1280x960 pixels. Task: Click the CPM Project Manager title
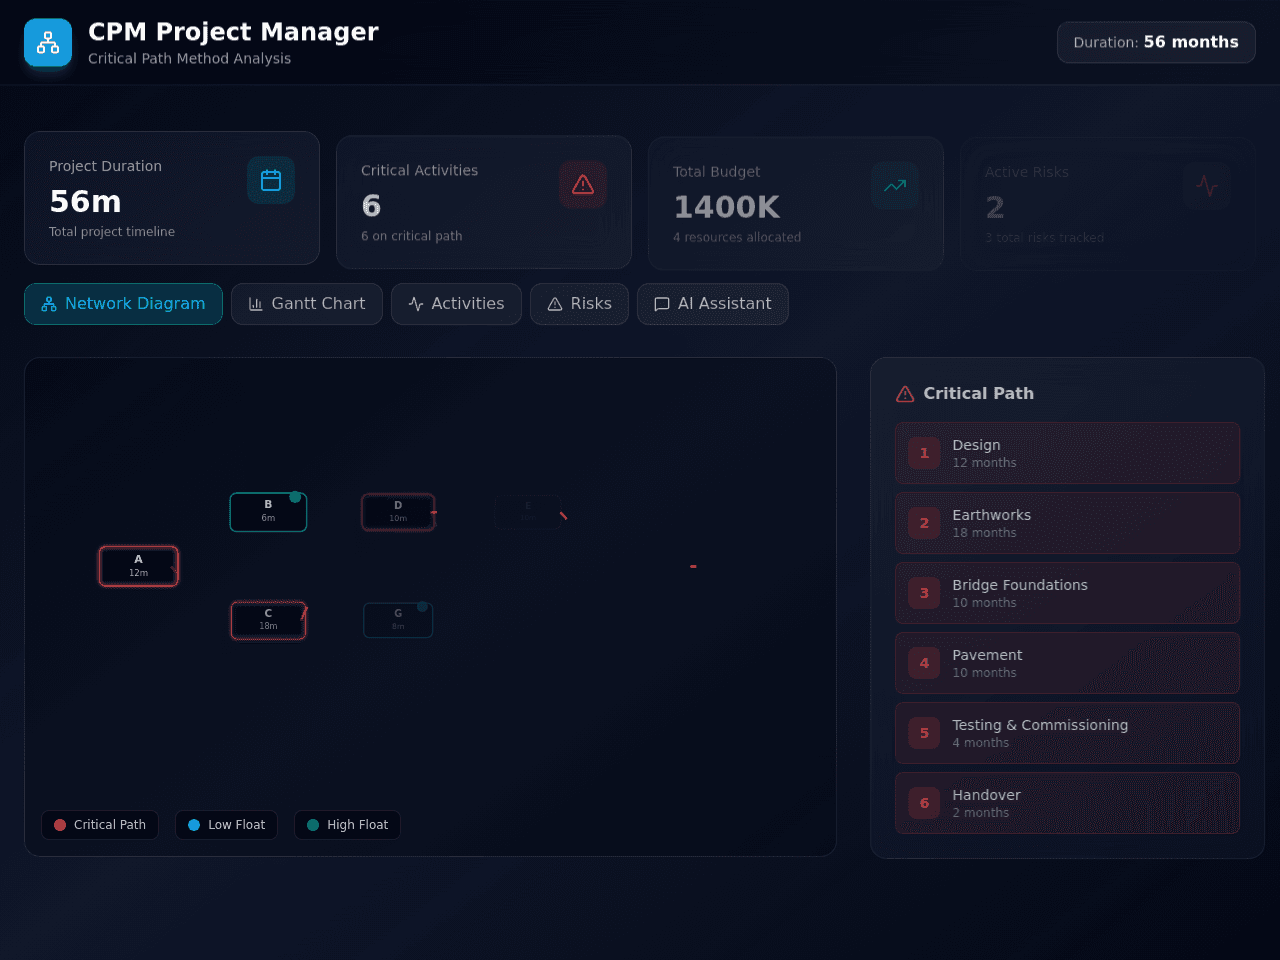coord(233,32)
